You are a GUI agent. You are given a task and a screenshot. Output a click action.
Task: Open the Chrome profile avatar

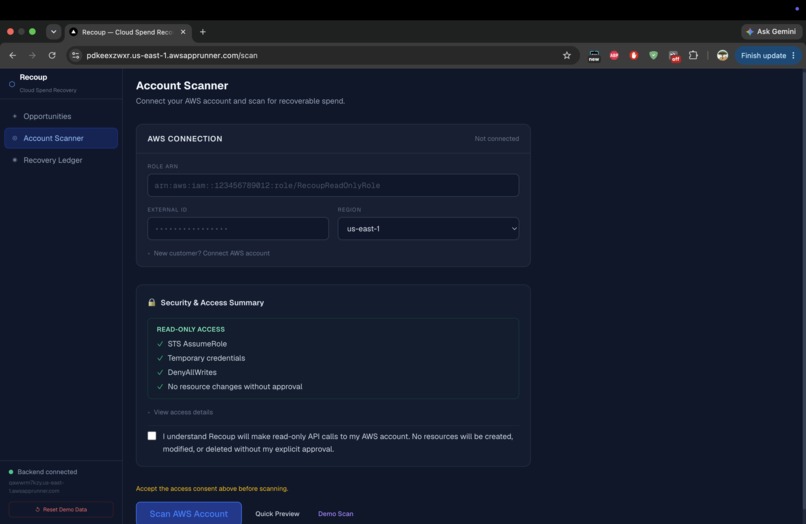click(x=722, y=56)
